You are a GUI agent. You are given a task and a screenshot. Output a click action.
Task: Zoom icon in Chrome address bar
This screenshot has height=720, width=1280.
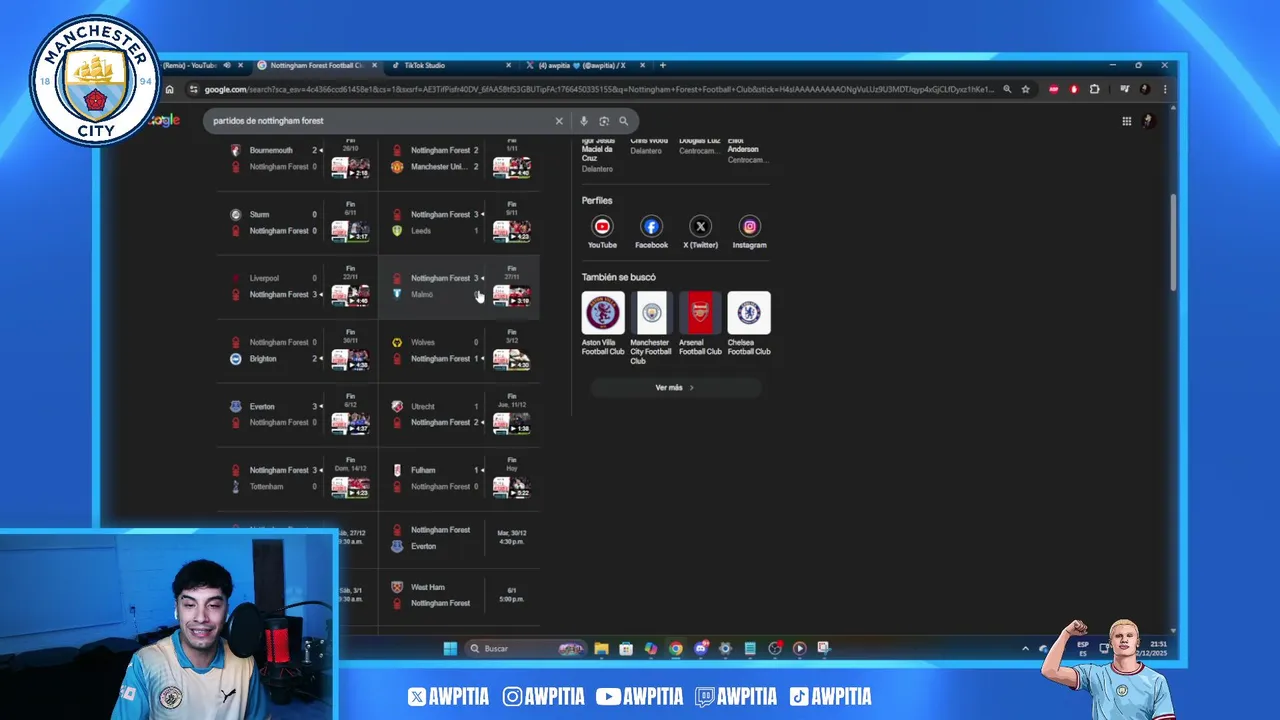click(1007, 89)
